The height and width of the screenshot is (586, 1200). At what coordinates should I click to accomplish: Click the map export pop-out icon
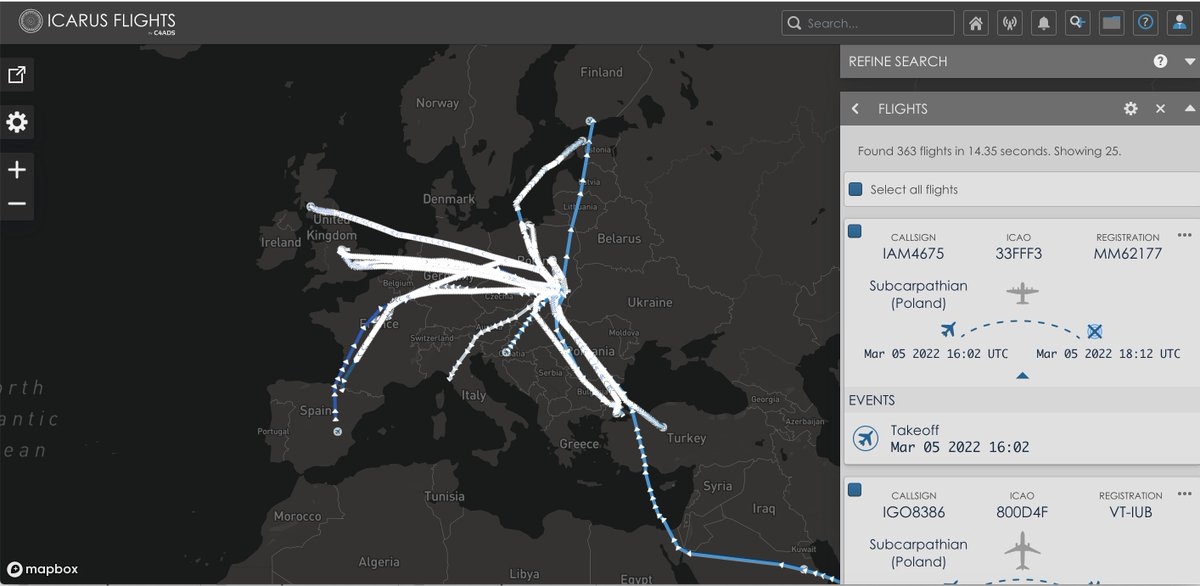click(x=17, y=75)
